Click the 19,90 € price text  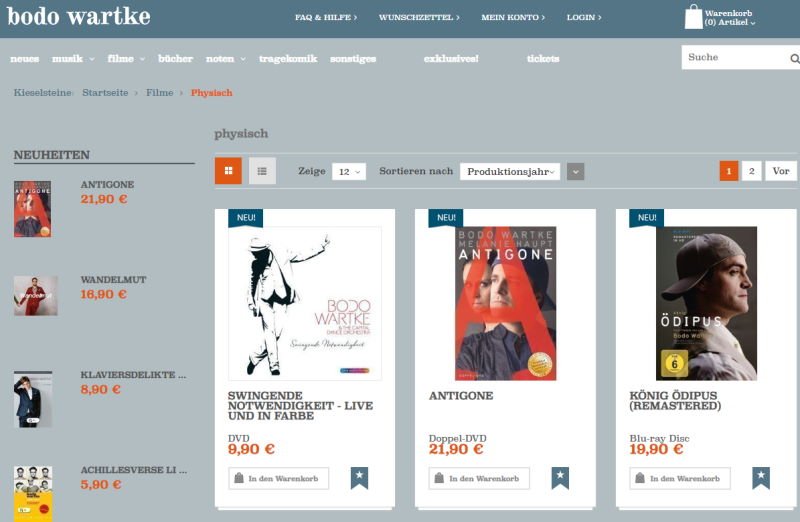click(656, 450)
